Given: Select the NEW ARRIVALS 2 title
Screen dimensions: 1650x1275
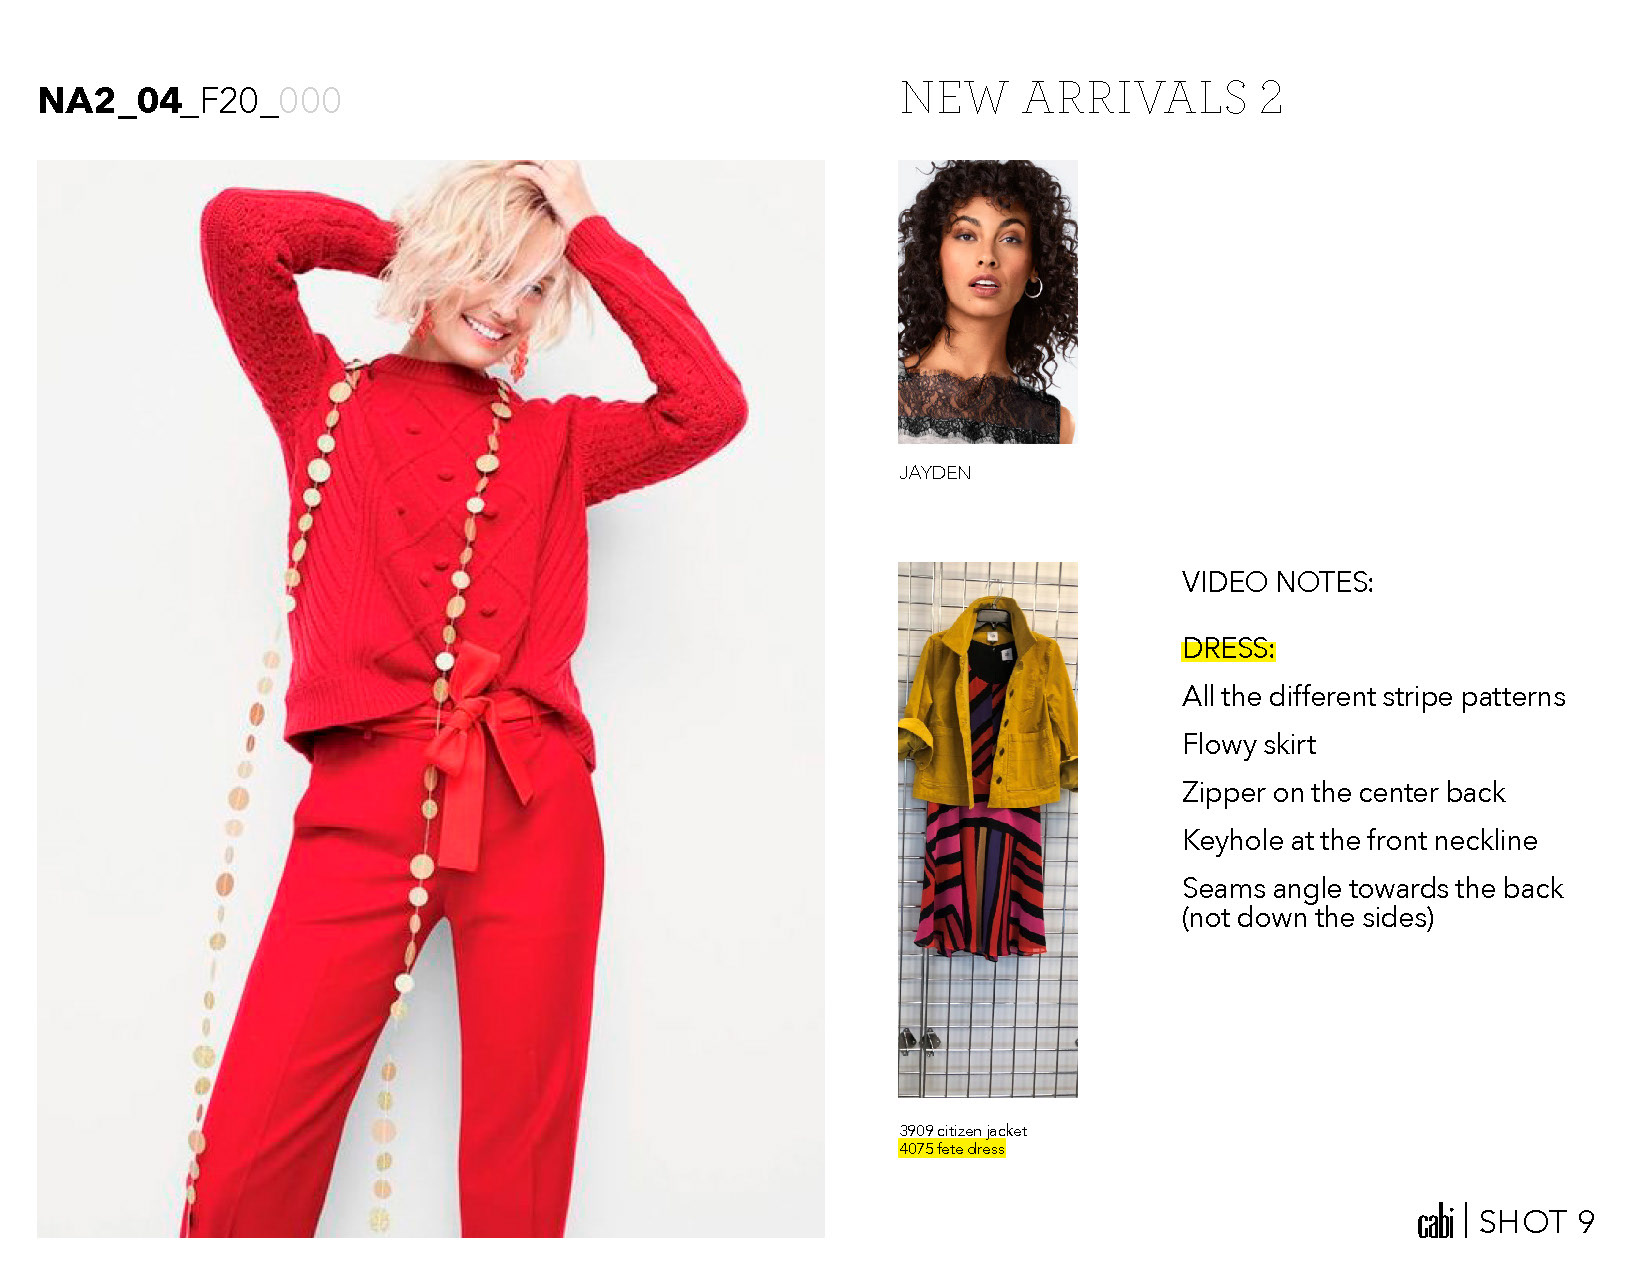Looking at the screenshot, I should tap(1091, 98).
